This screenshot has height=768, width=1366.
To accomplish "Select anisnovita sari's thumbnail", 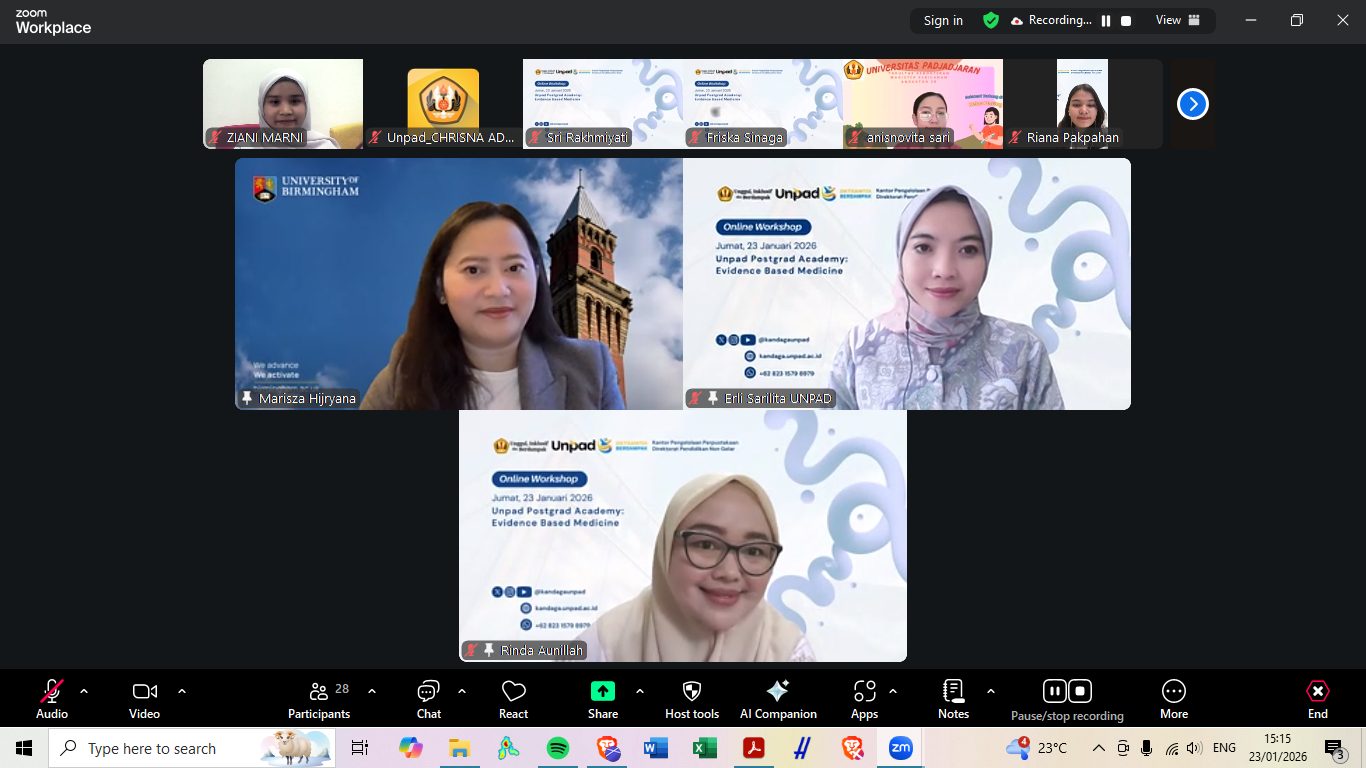I will pyautogui.click(x=923, y=104).
